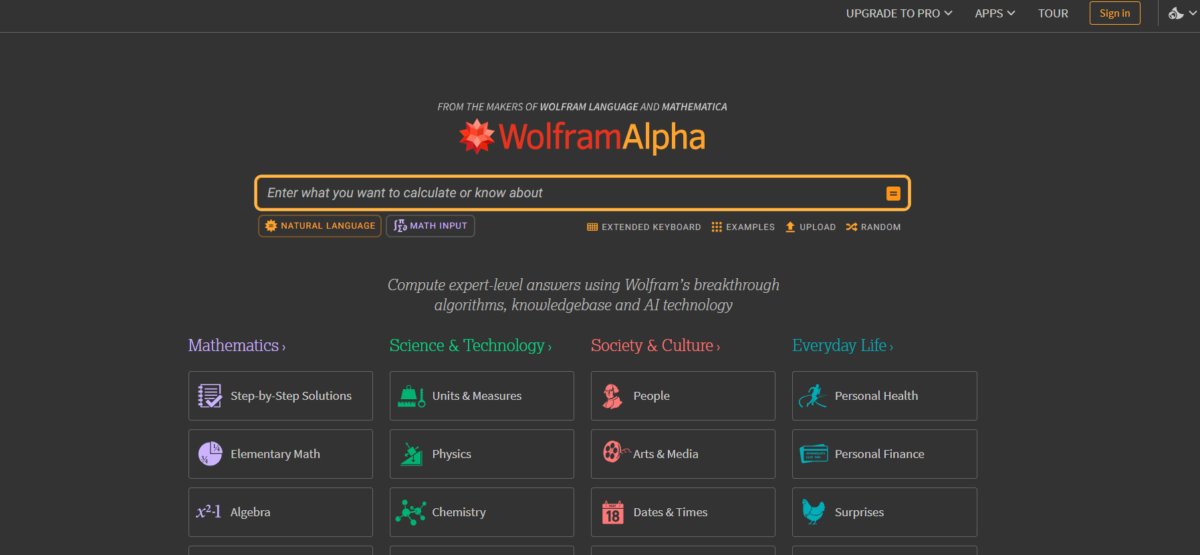The image size is (1200, 555).
Task: Click the Sign in button
Action: (1115, 13)
